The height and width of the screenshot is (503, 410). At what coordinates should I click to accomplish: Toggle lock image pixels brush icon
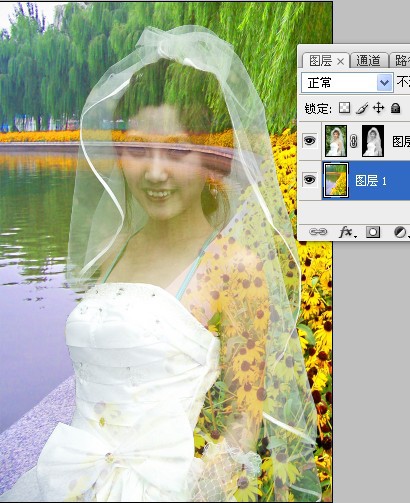pyautogui.click(x=362, y=108)
